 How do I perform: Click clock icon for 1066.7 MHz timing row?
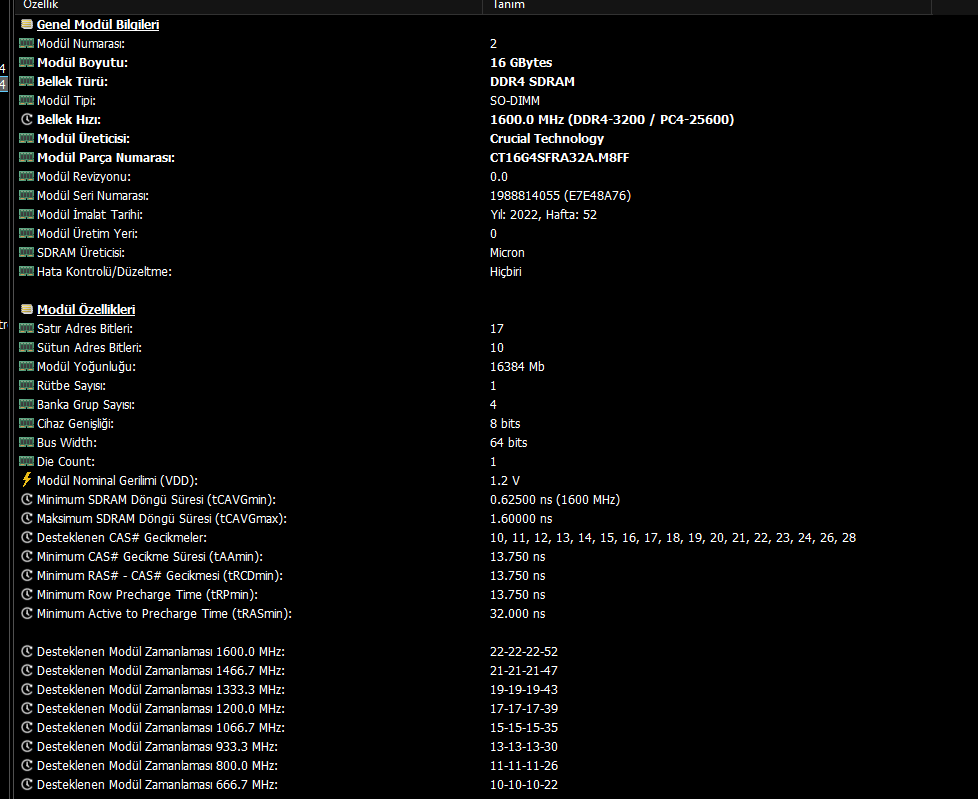point(27,728)
